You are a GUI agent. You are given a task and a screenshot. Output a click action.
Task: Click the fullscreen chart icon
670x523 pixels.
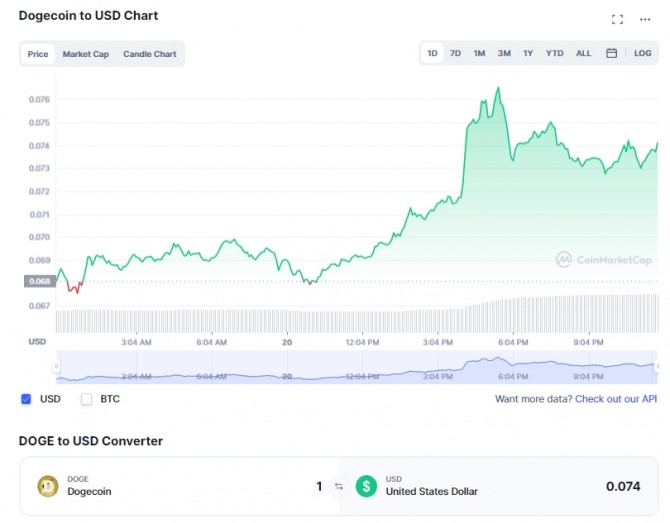(617, 19)
